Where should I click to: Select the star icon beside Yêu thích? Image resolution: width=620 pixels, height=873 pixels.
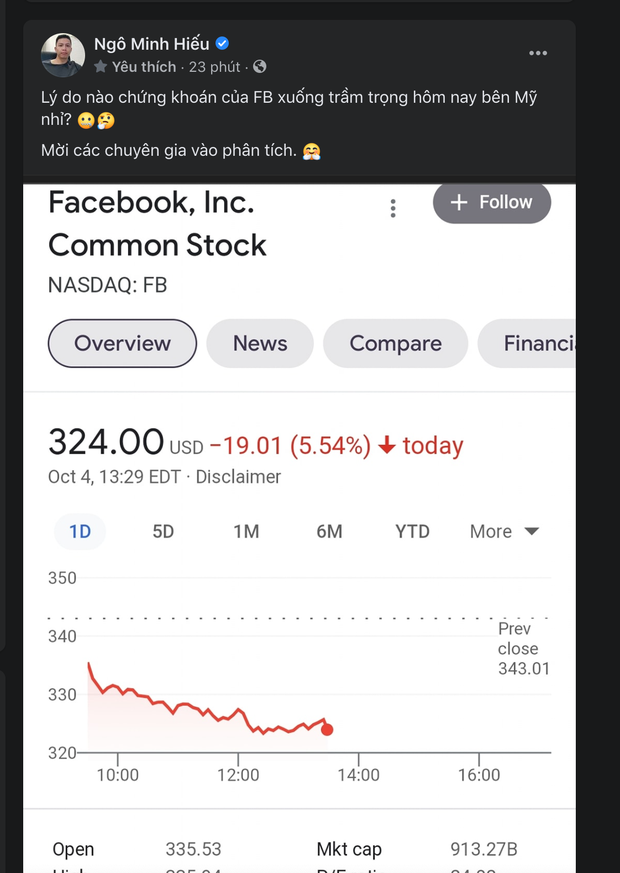pyautogui.click(x=101, y=67)
